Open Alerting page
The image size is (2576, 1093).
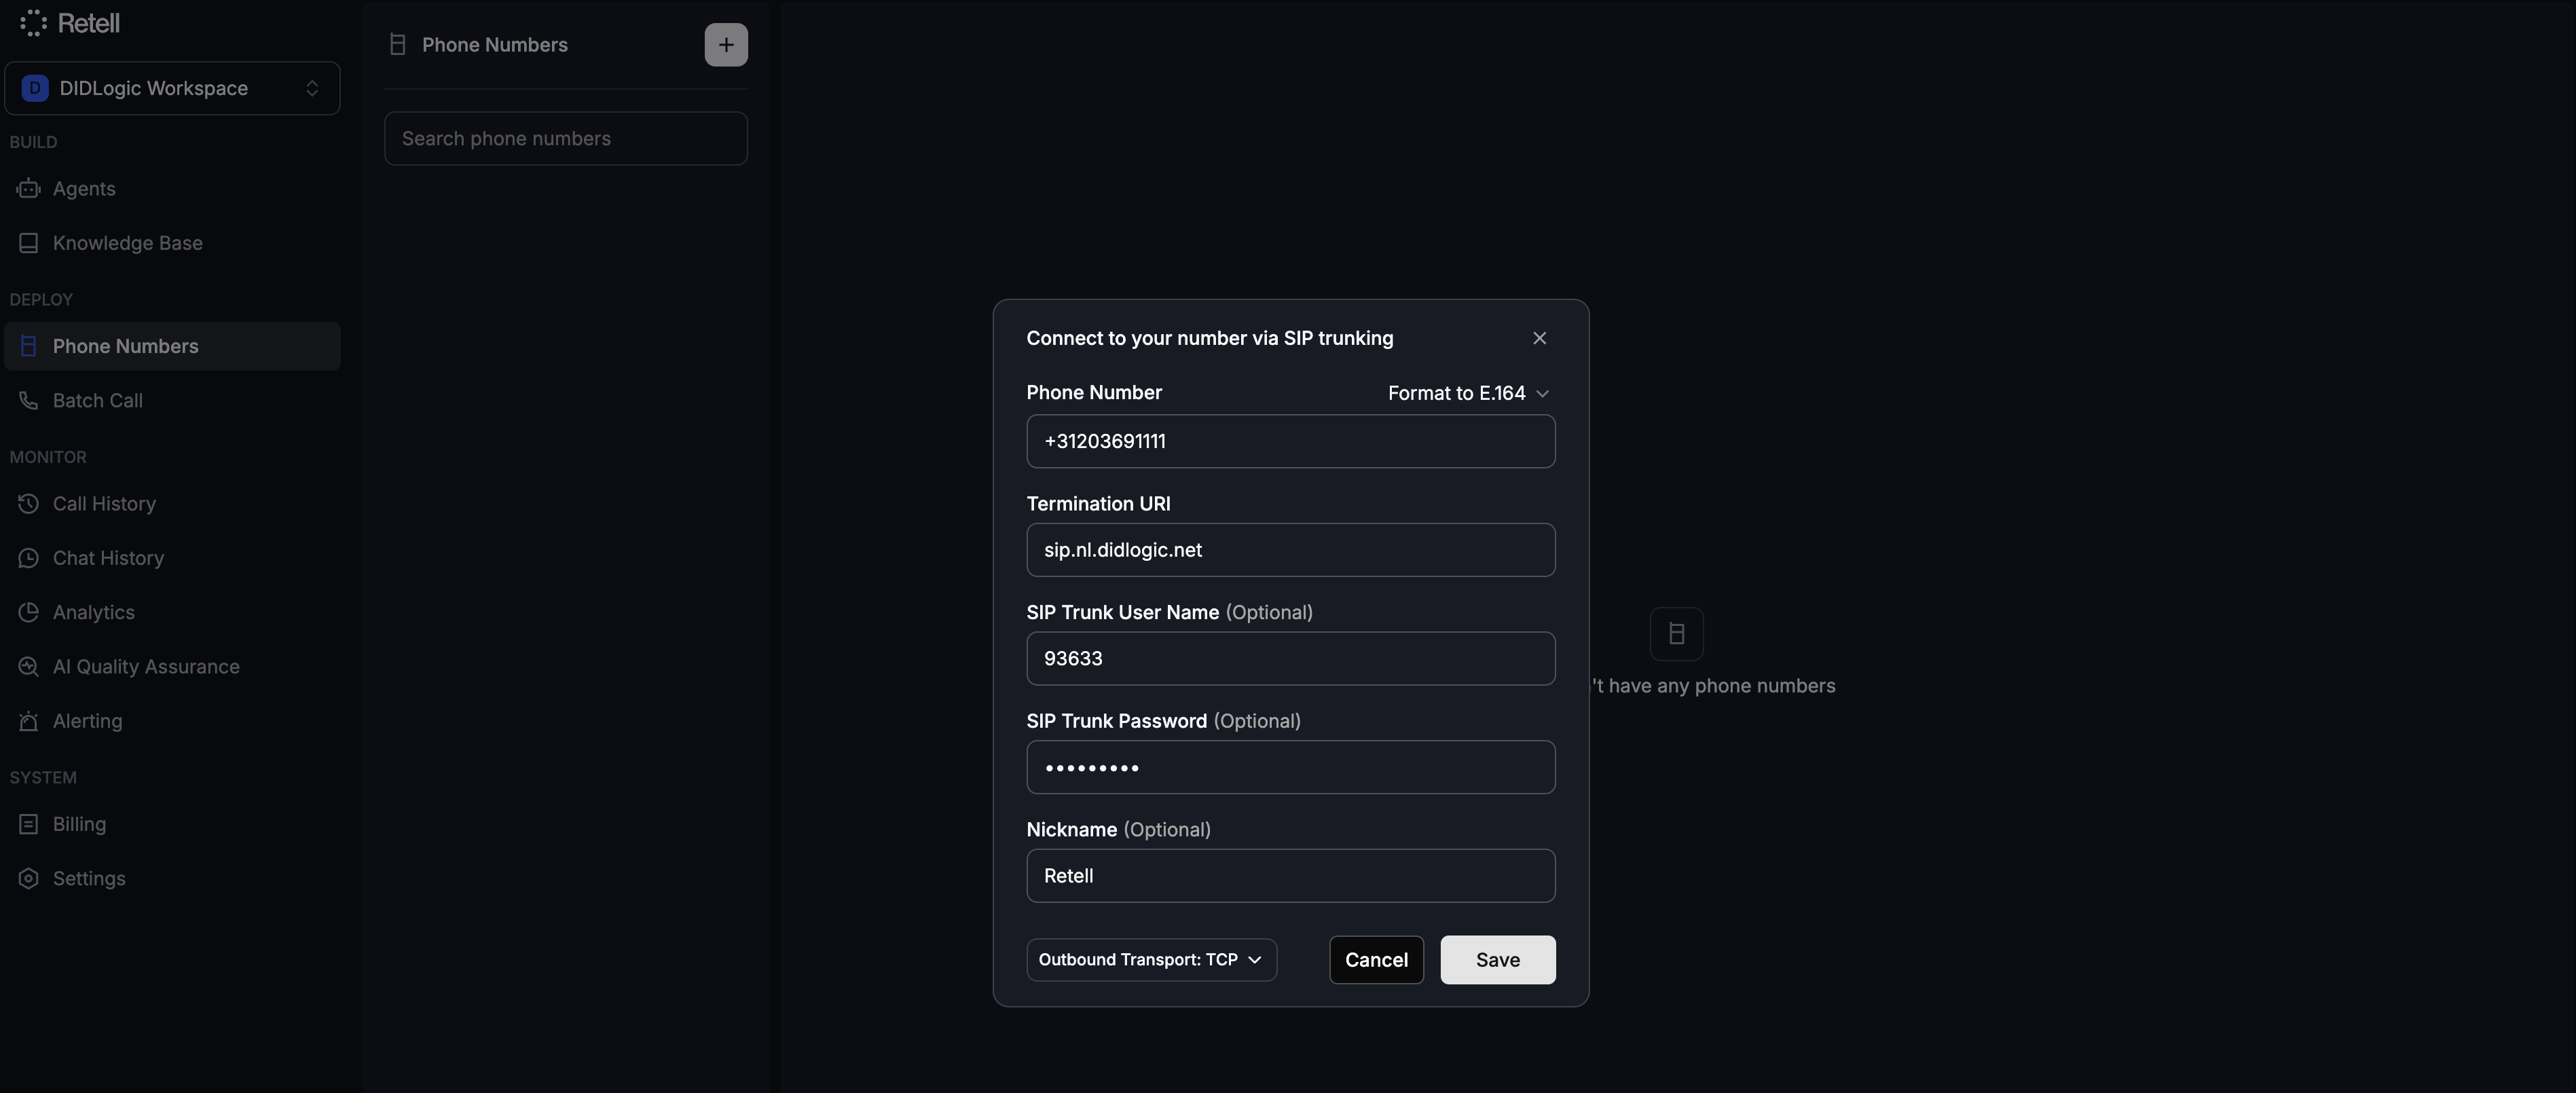pos(87,721)
